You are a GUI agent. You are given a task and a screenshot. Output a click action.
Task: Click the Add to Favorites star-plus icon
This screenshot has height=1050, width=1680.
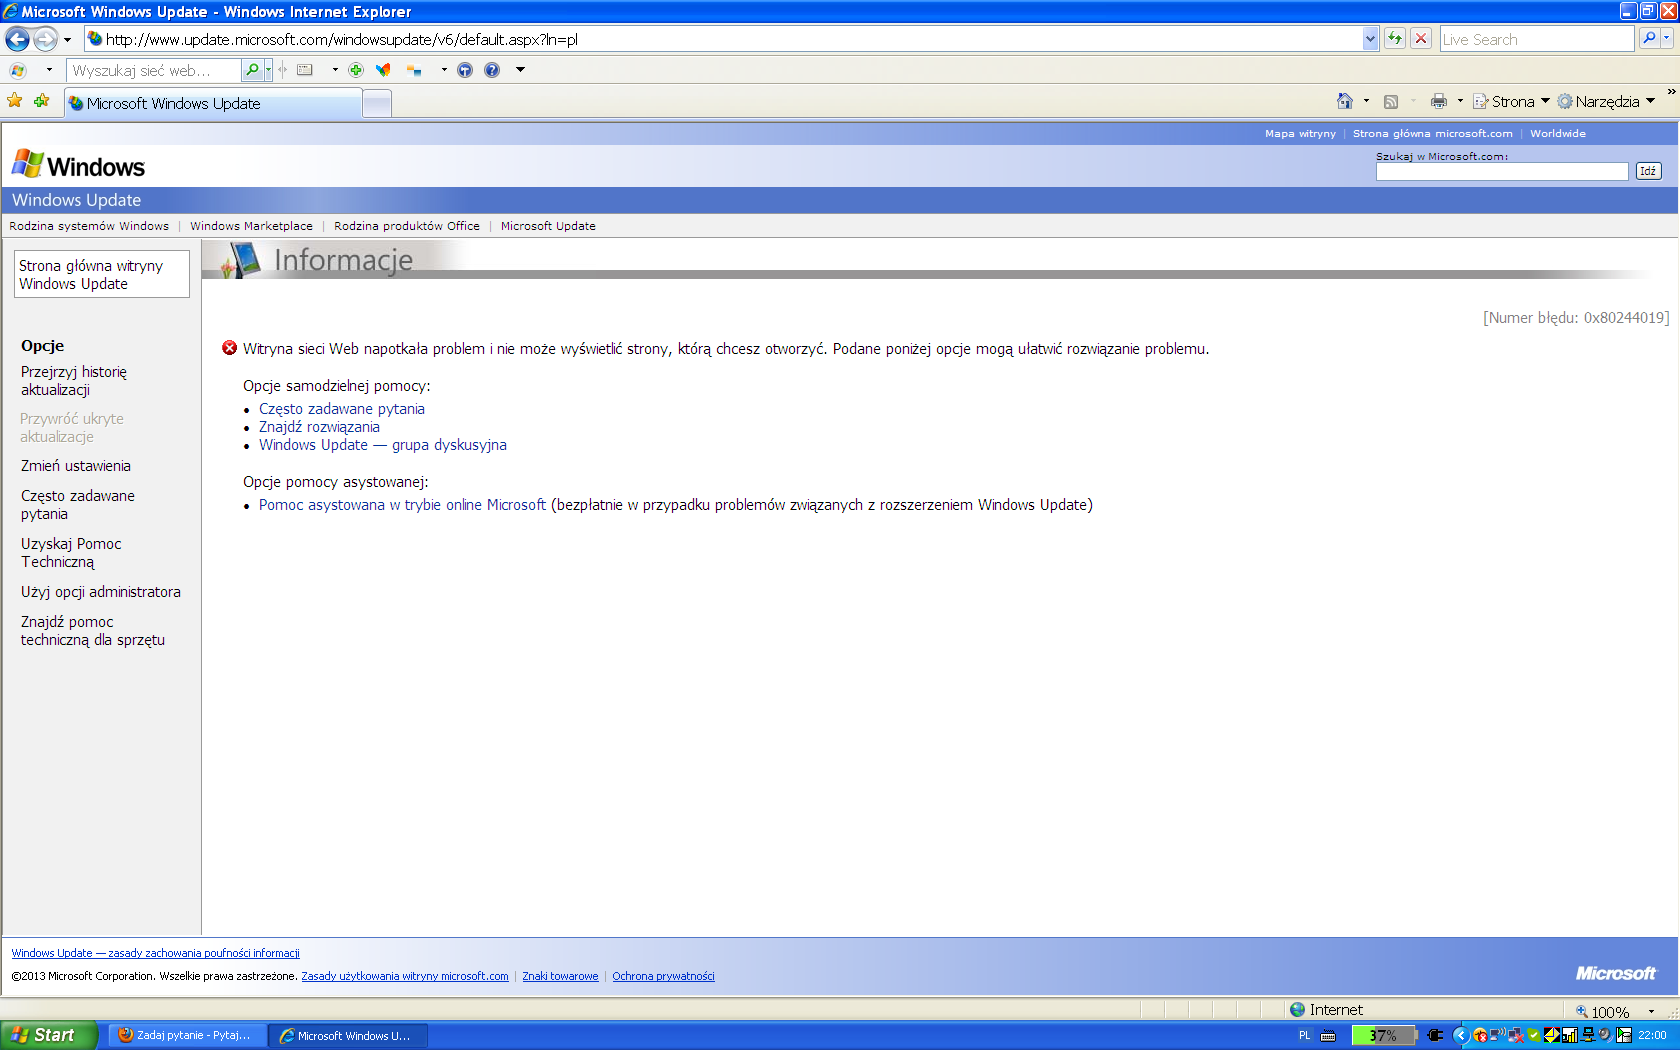point(41,101)
